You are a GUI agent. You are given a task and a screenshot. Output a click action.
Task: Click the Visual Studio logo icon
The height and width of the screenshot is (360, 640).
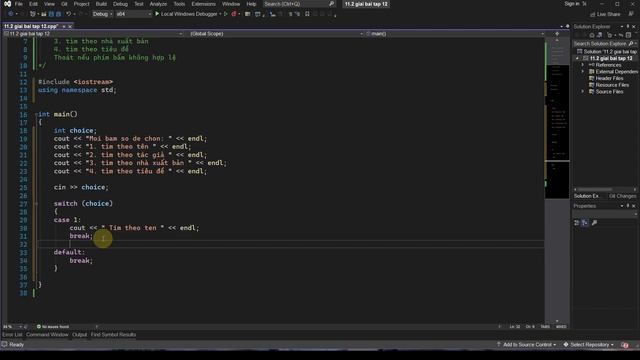pyautogui.click(x=7, y=4)
